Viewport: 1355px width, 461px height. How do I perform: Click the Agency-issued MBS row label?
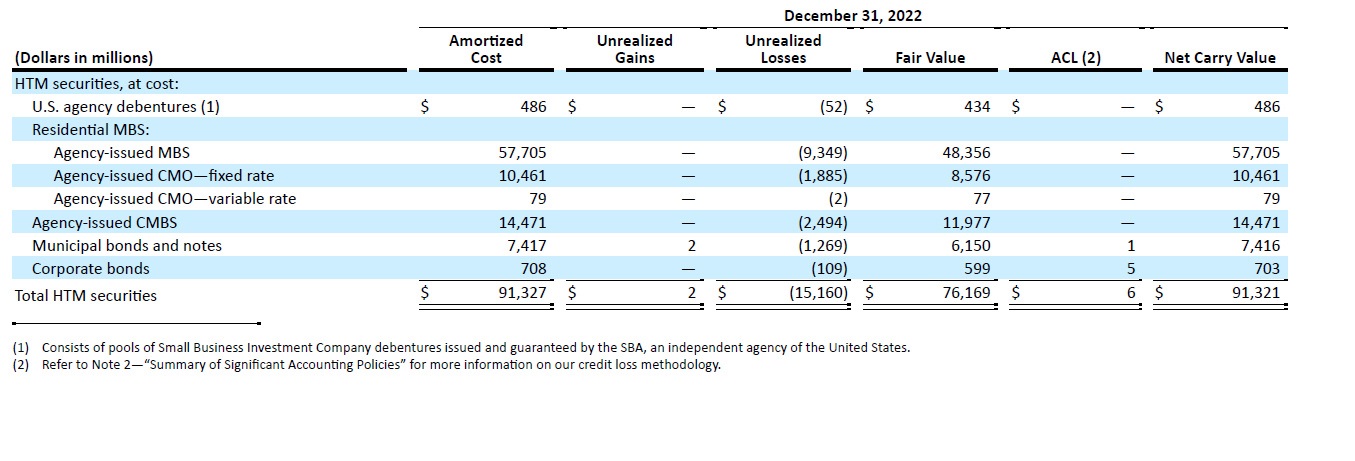[x=121, y=153]
